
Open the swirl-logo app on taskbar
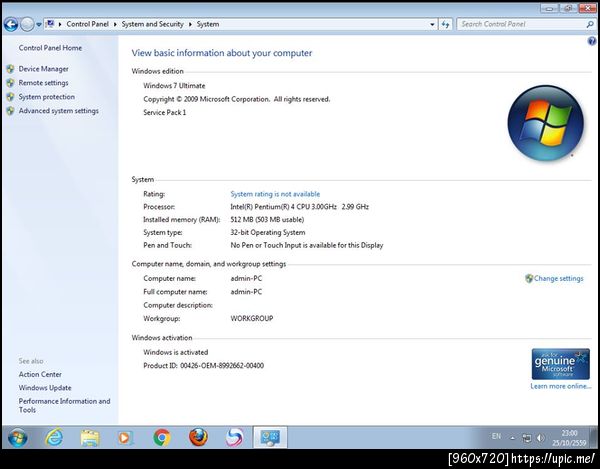234,437
